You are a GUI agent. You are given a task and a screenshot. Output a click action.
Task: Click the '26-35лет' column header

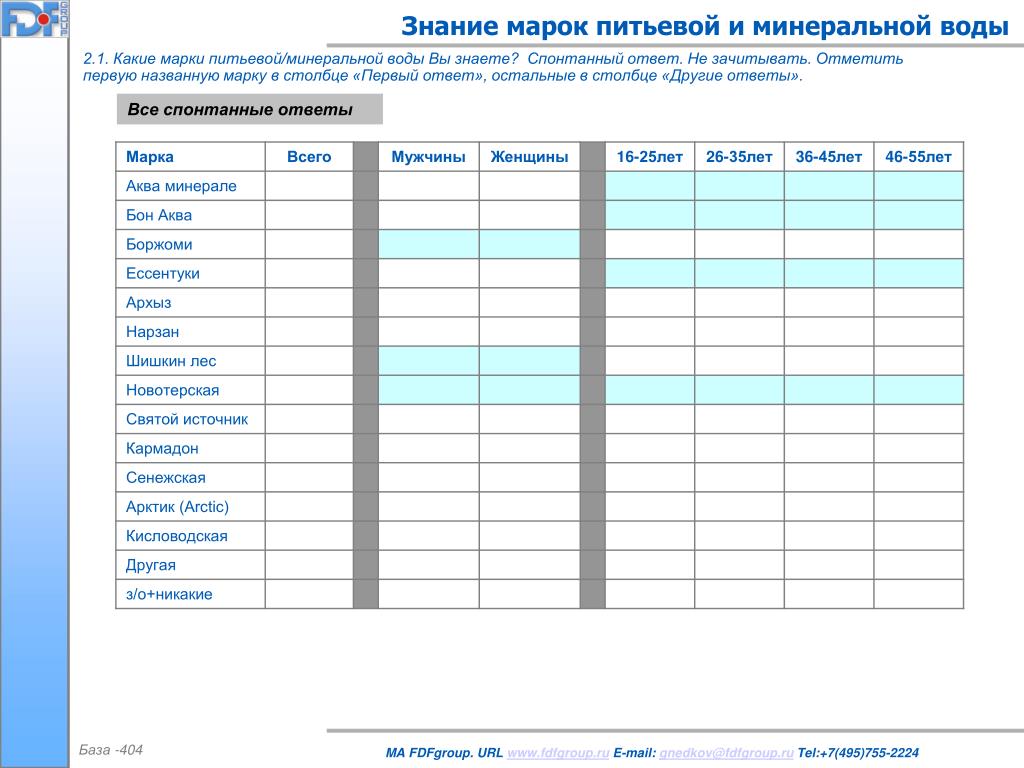click(x=739, y=157)
